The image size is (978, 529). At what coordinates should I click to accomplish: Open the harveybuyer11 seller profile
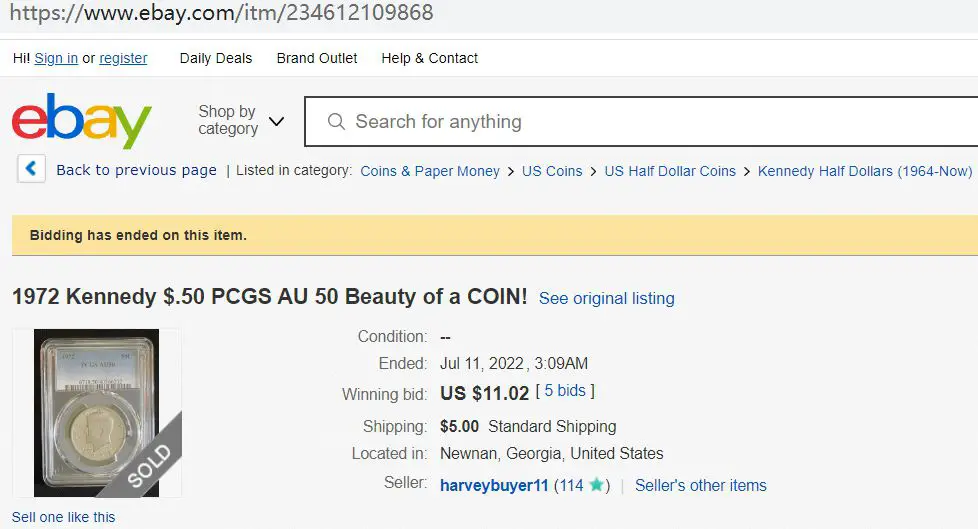(x=494, y=485)
